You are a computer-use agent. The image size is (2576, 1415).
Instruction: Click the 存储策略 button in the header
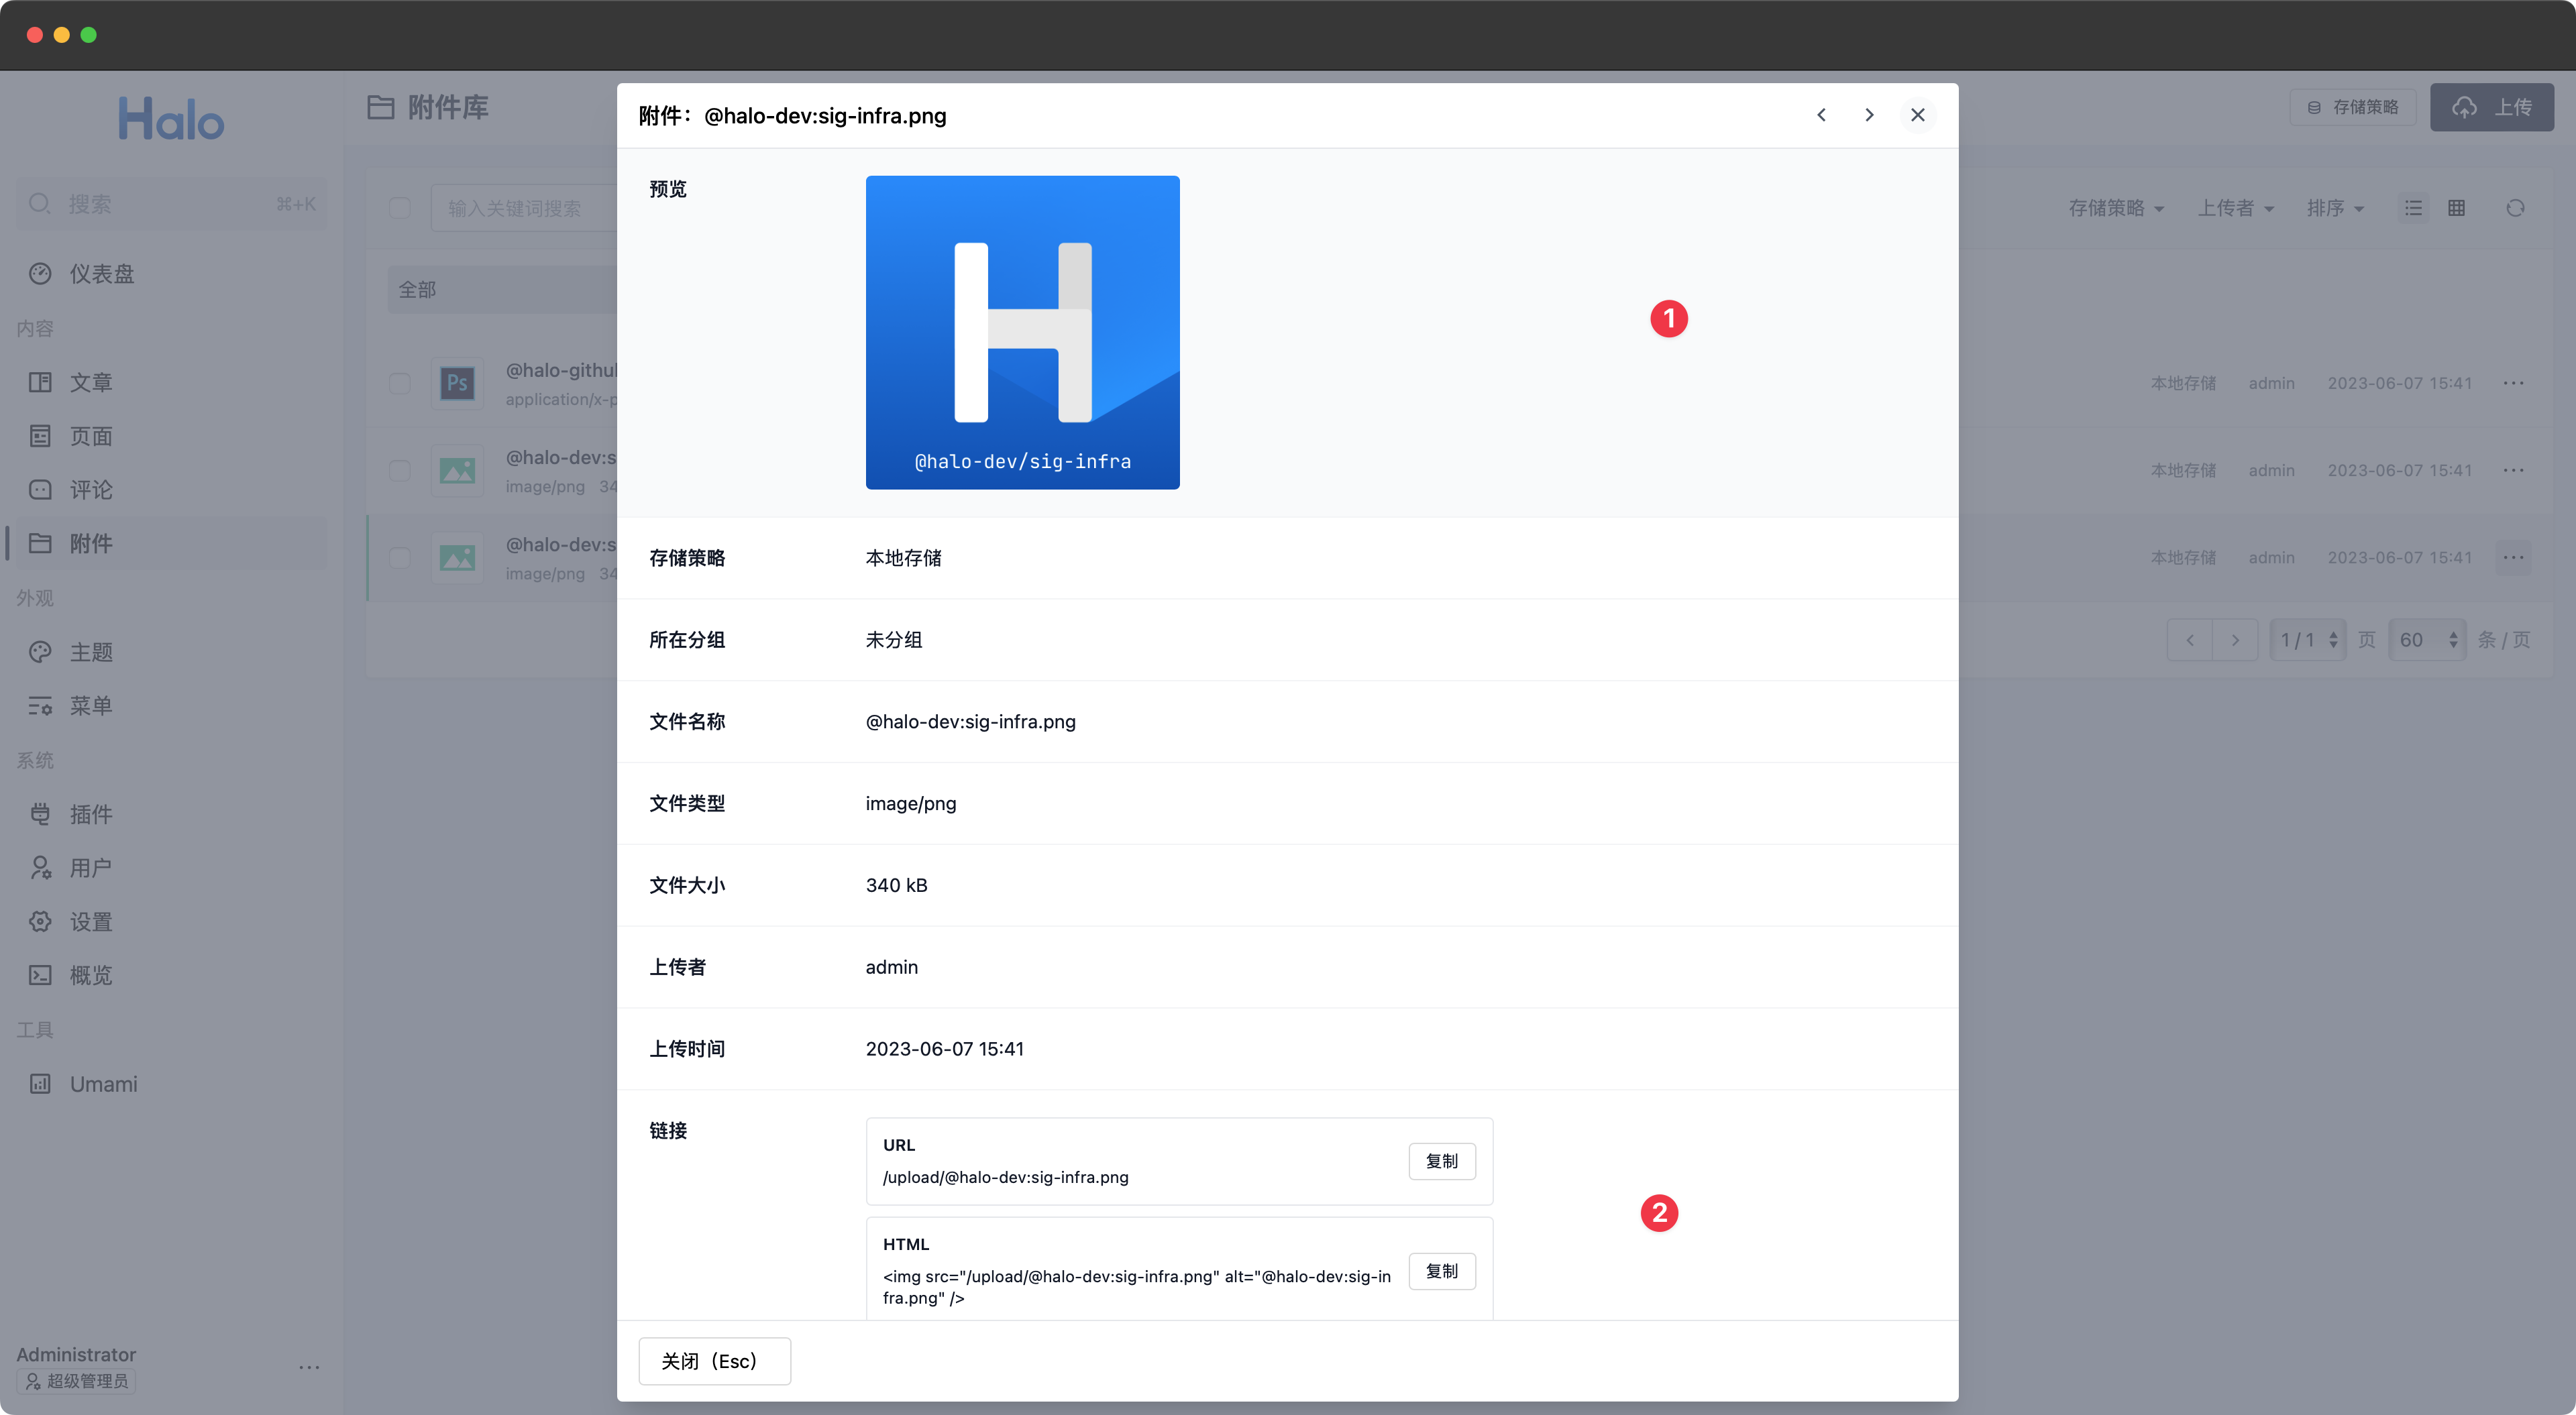click(2352, 107)
